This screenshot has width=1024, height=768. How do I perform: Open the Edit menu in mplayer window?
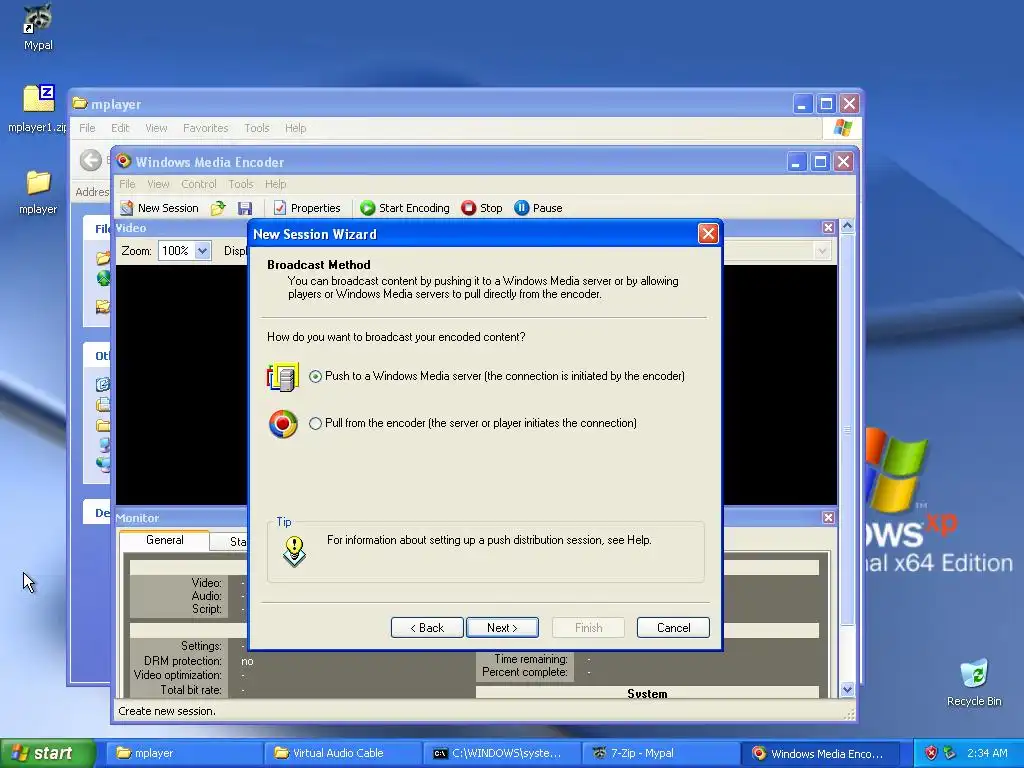120,128
